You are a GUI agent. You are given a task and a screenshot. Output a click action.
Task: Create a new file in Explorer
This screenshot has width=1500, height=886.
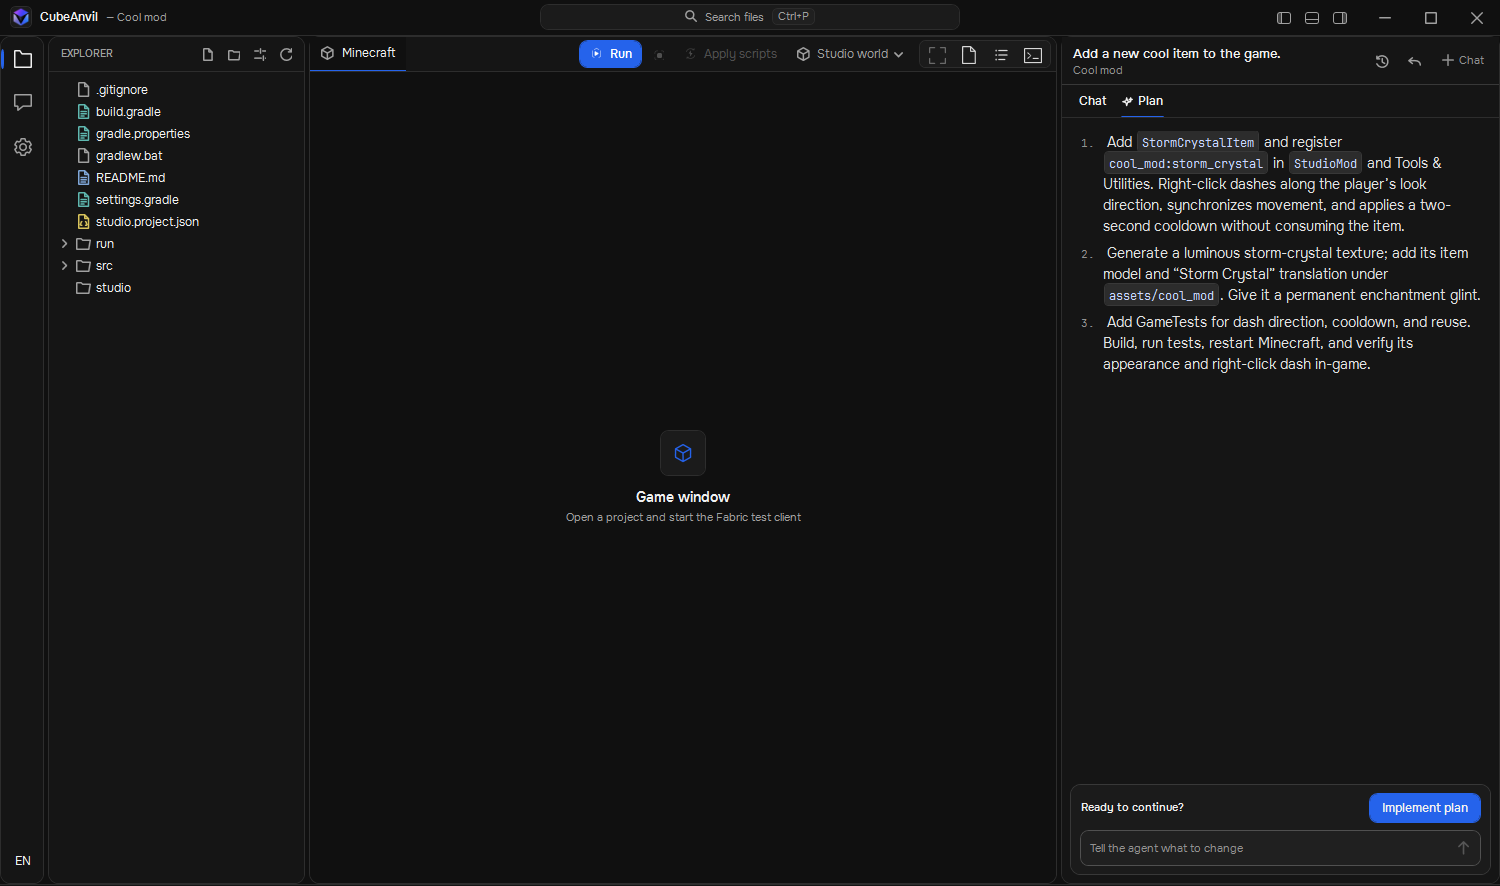(208, 55)
